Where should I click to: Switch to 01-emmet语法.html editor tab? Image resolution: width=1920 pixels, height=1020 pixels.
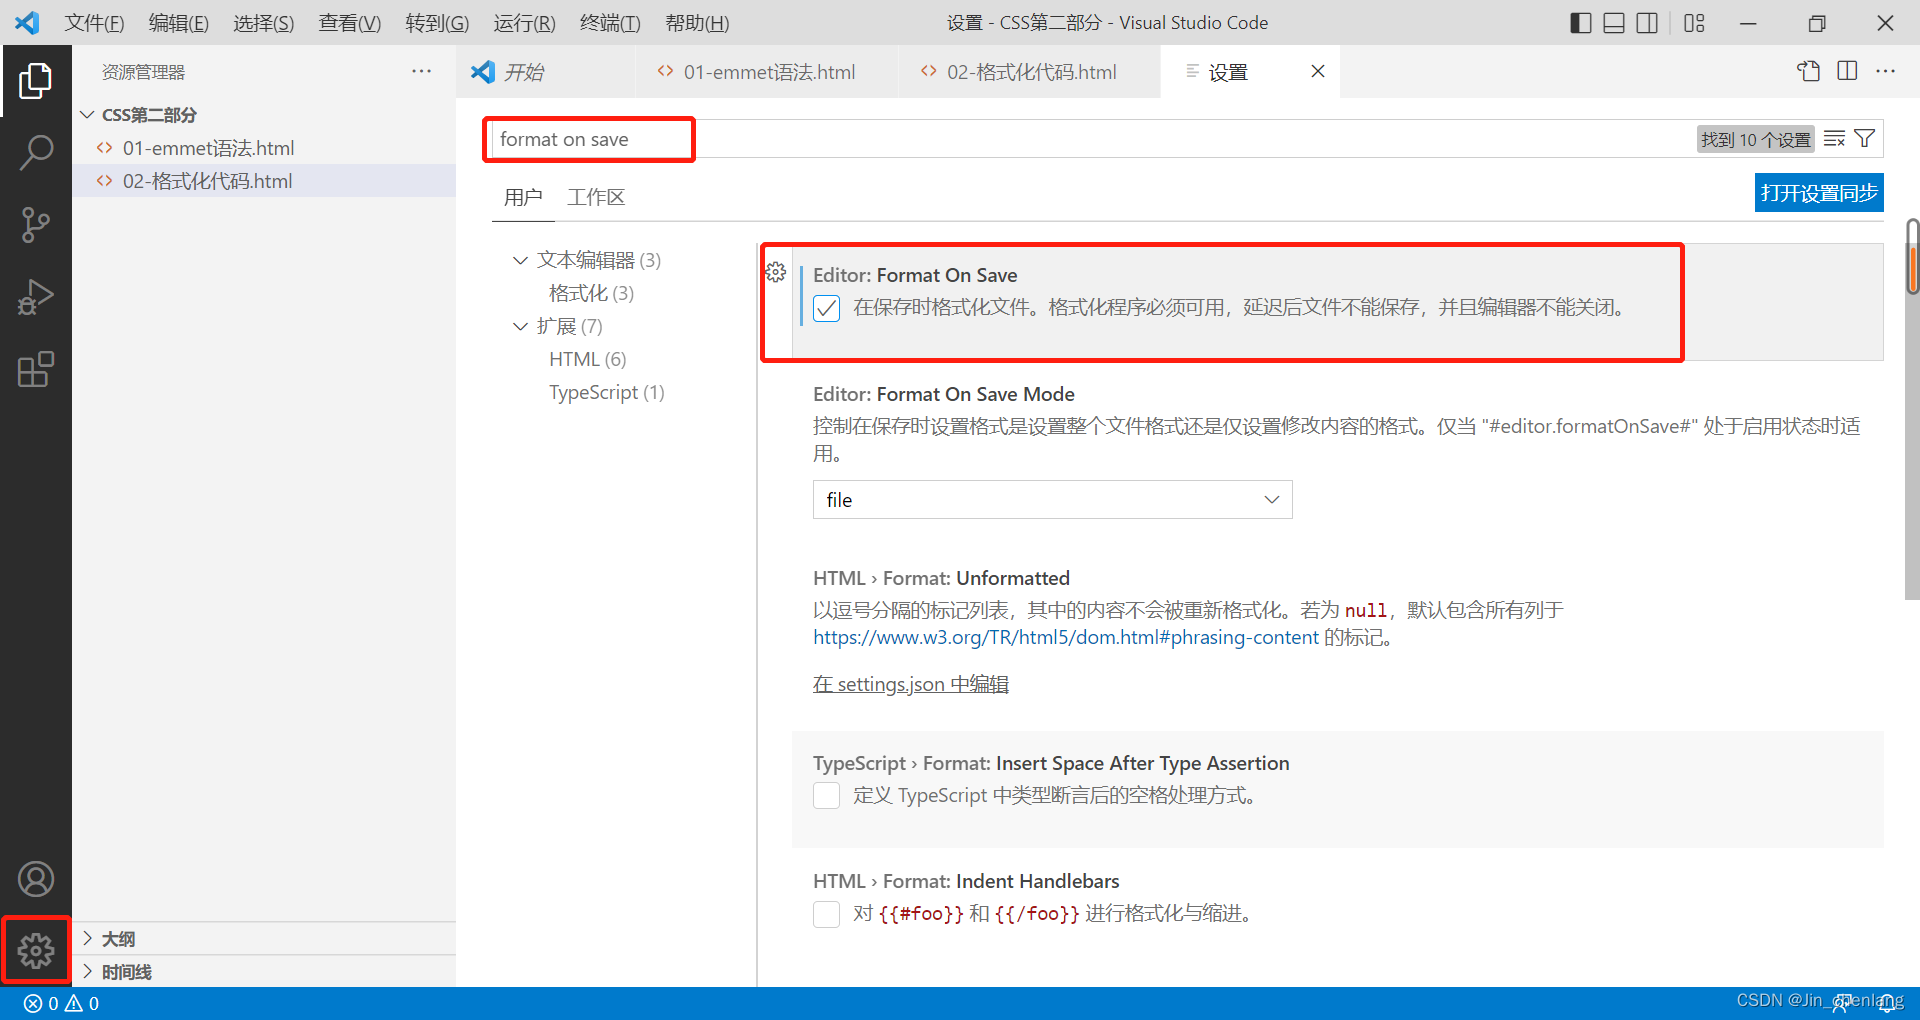tap(766, 71)
